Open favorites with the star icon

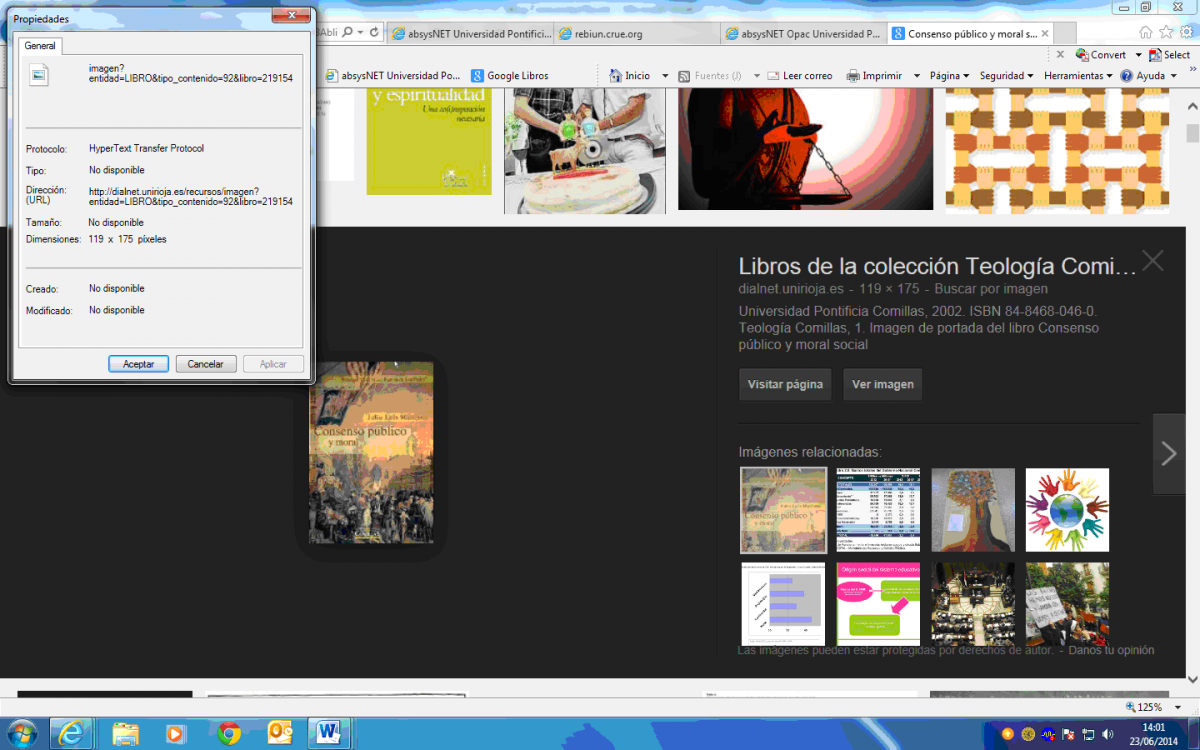[1164, 32]
